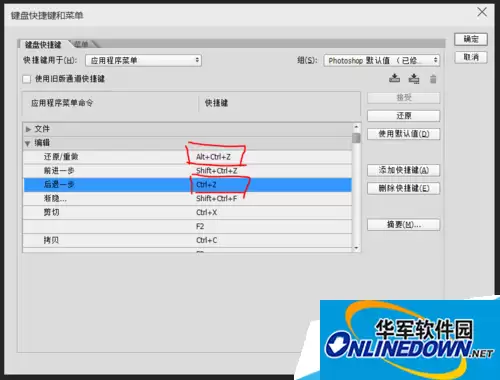Click the 快捷键 column header
The width and height of the screenshot is (500, 380).
point(216,103)
